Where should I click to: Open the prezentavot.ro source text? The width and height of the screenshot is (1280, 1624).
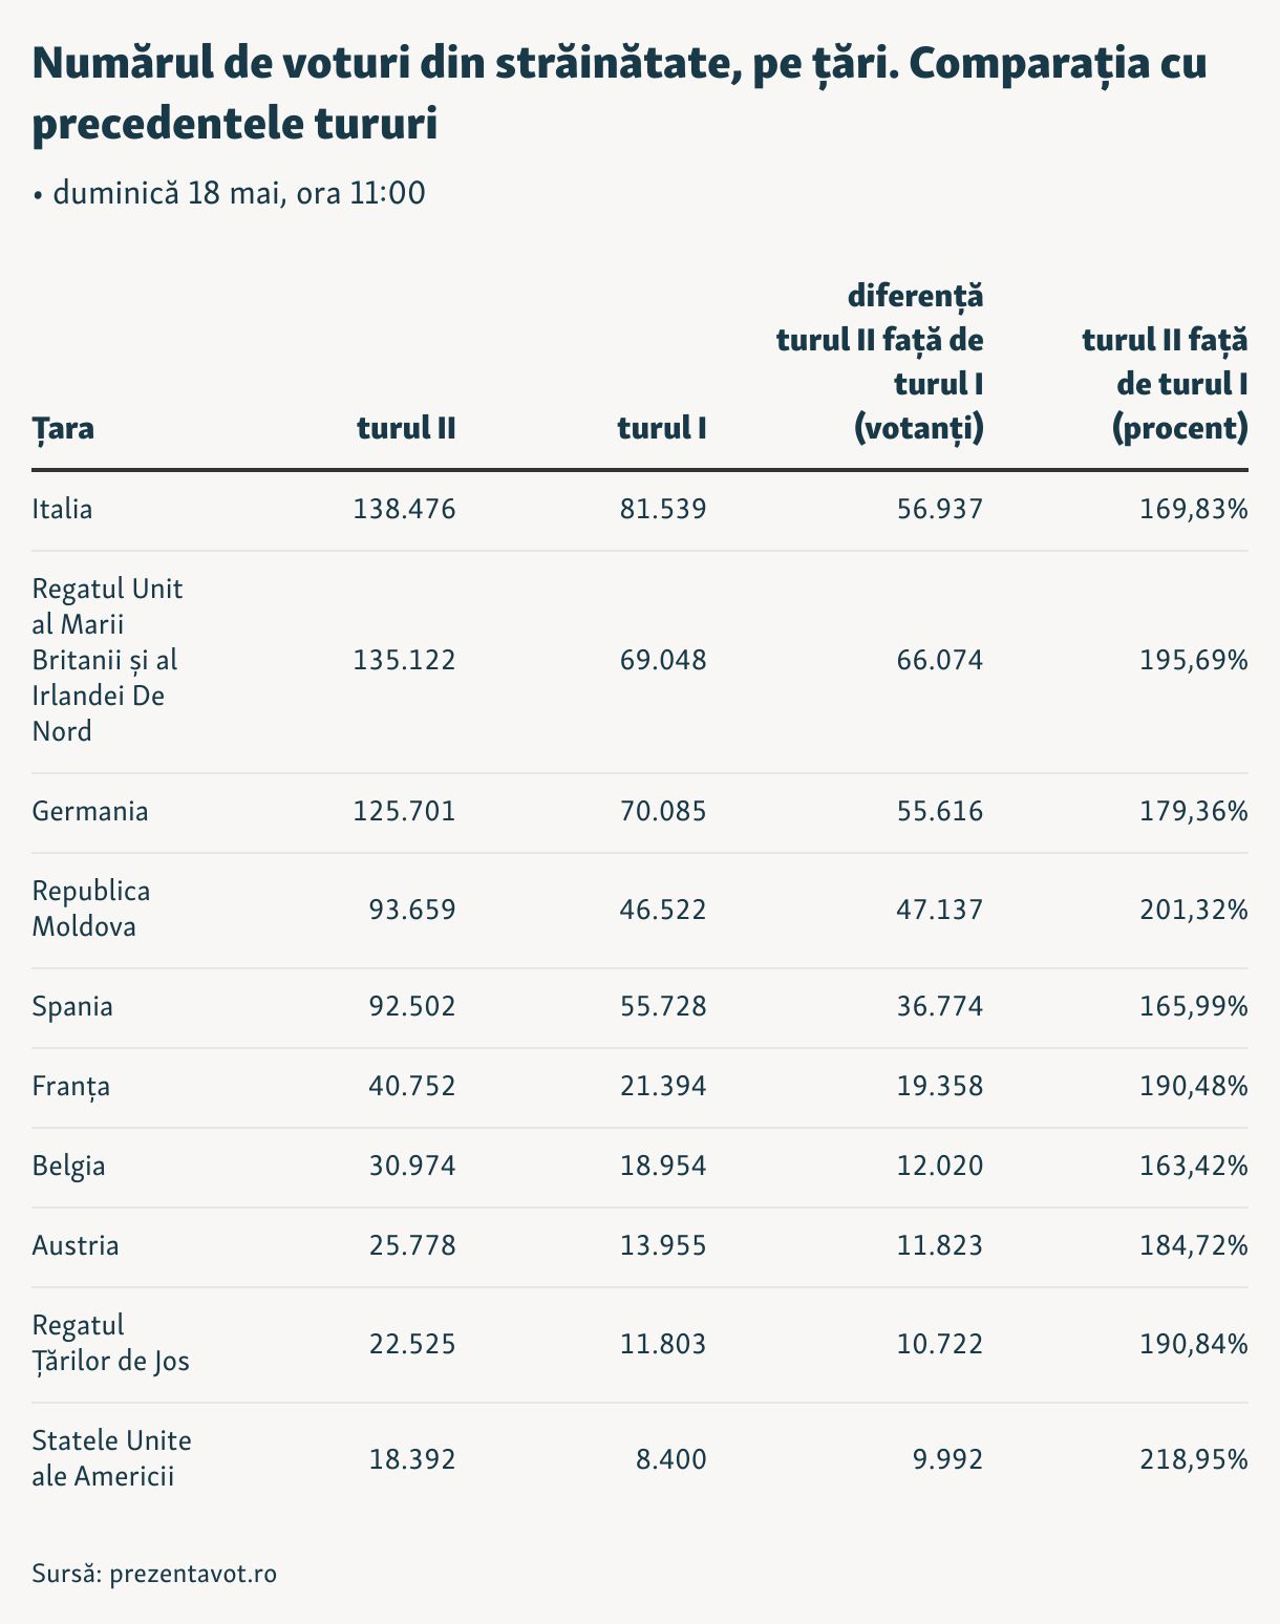[154, 1573]
